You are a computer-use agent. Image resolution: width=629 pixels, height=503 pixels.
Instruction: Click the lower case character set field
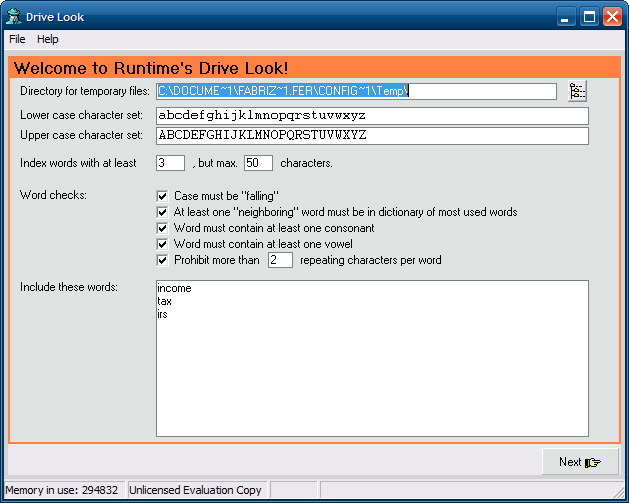(x=372, y=115)
